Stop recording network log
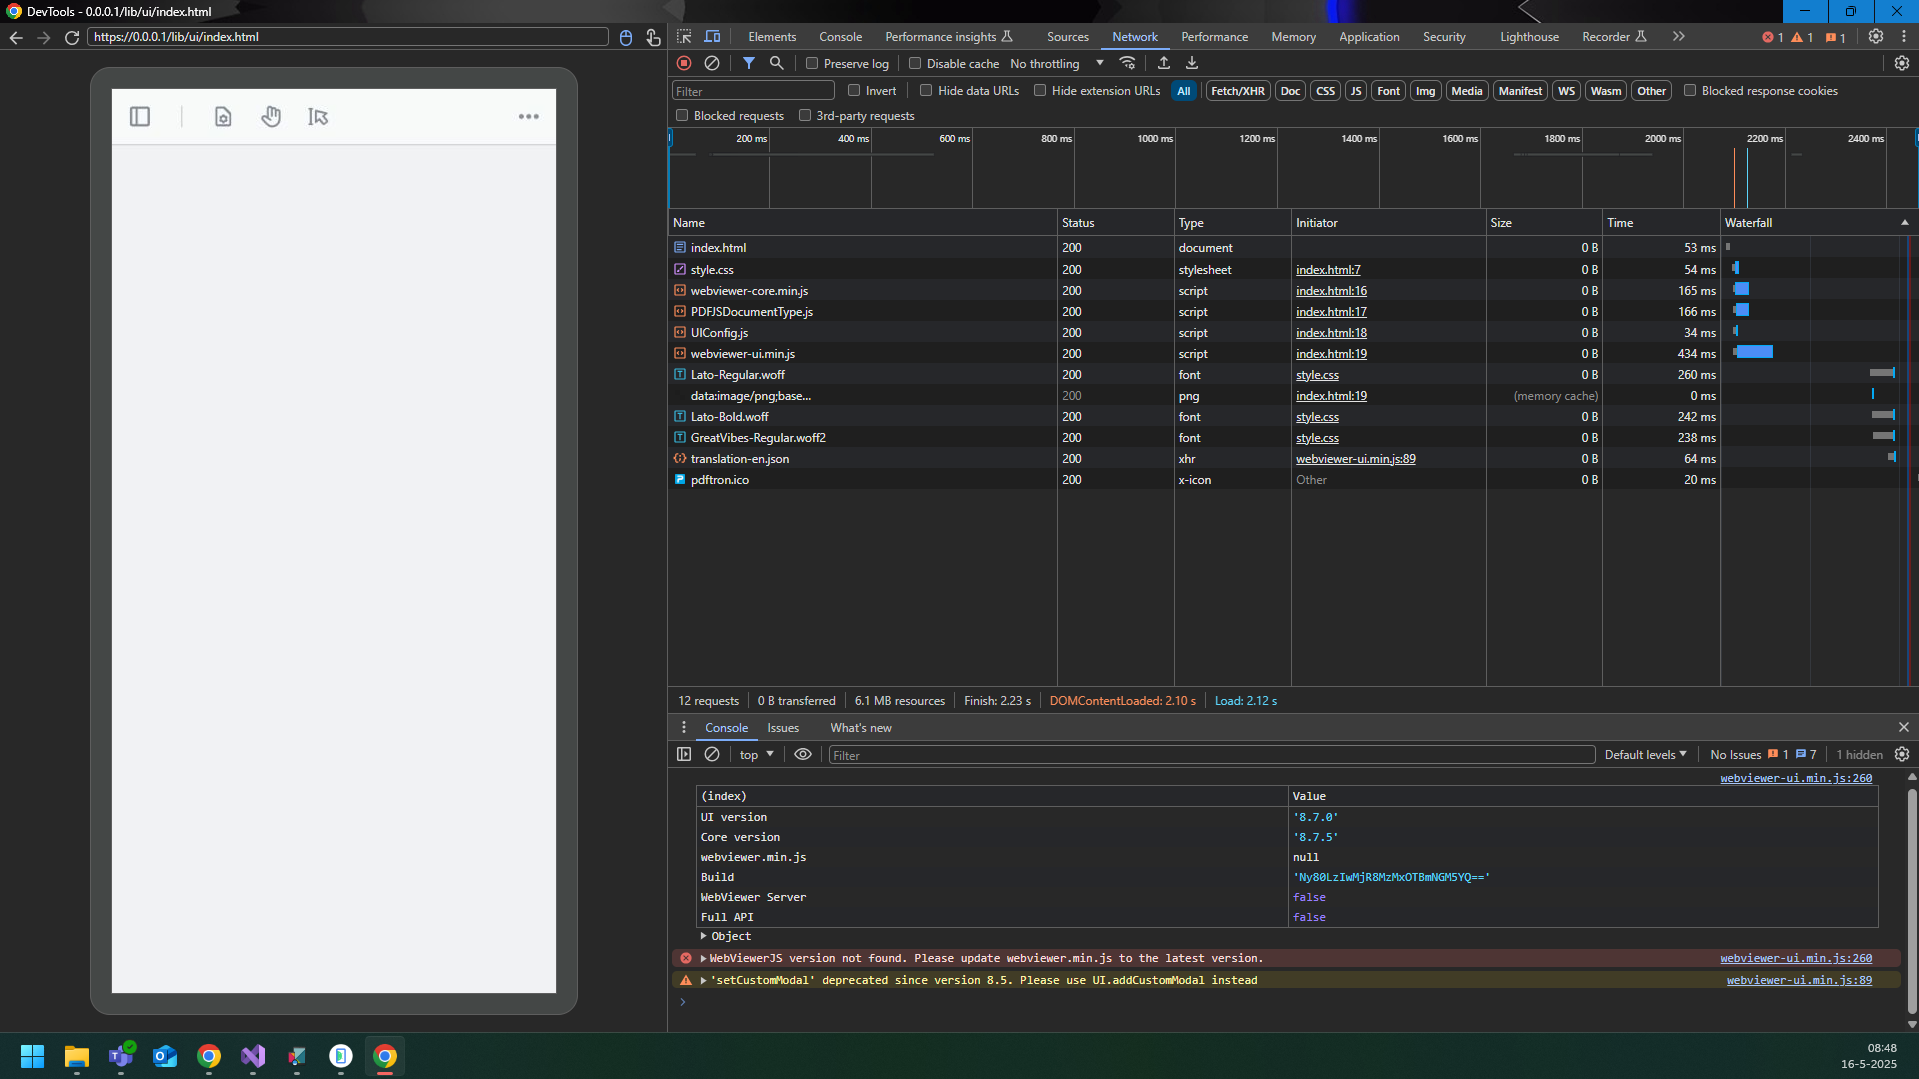The height and width of the screenshot is (1079, 1919). point(684,63)
